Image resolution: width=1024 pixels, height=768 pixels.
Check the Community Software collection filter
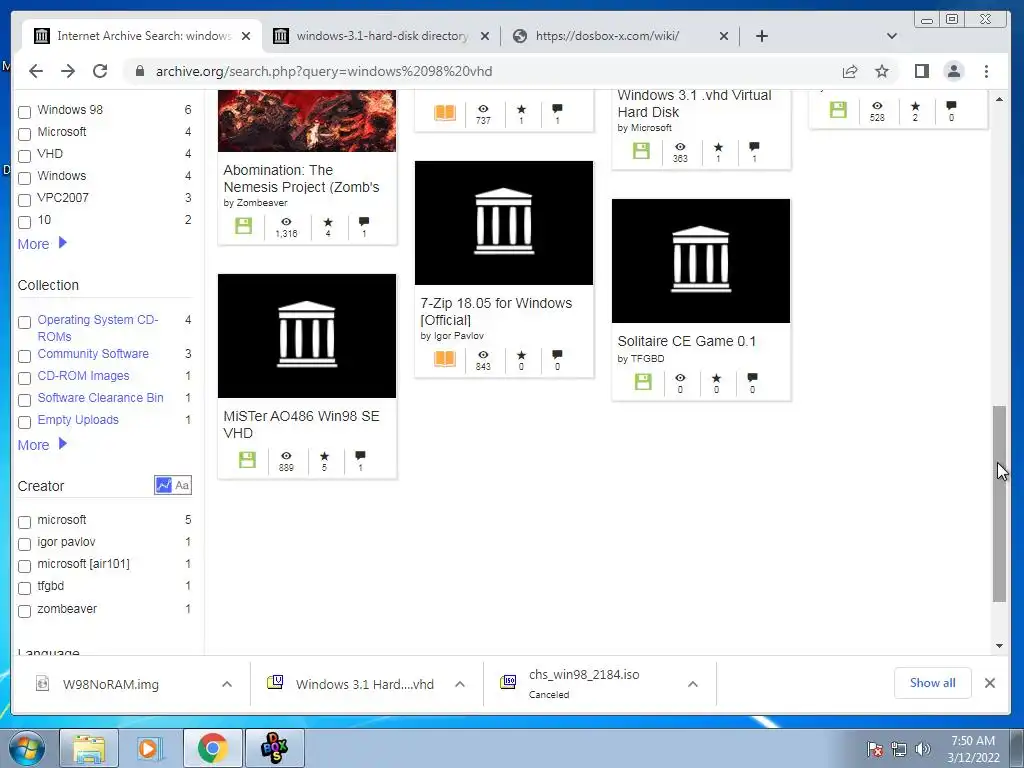24,356
